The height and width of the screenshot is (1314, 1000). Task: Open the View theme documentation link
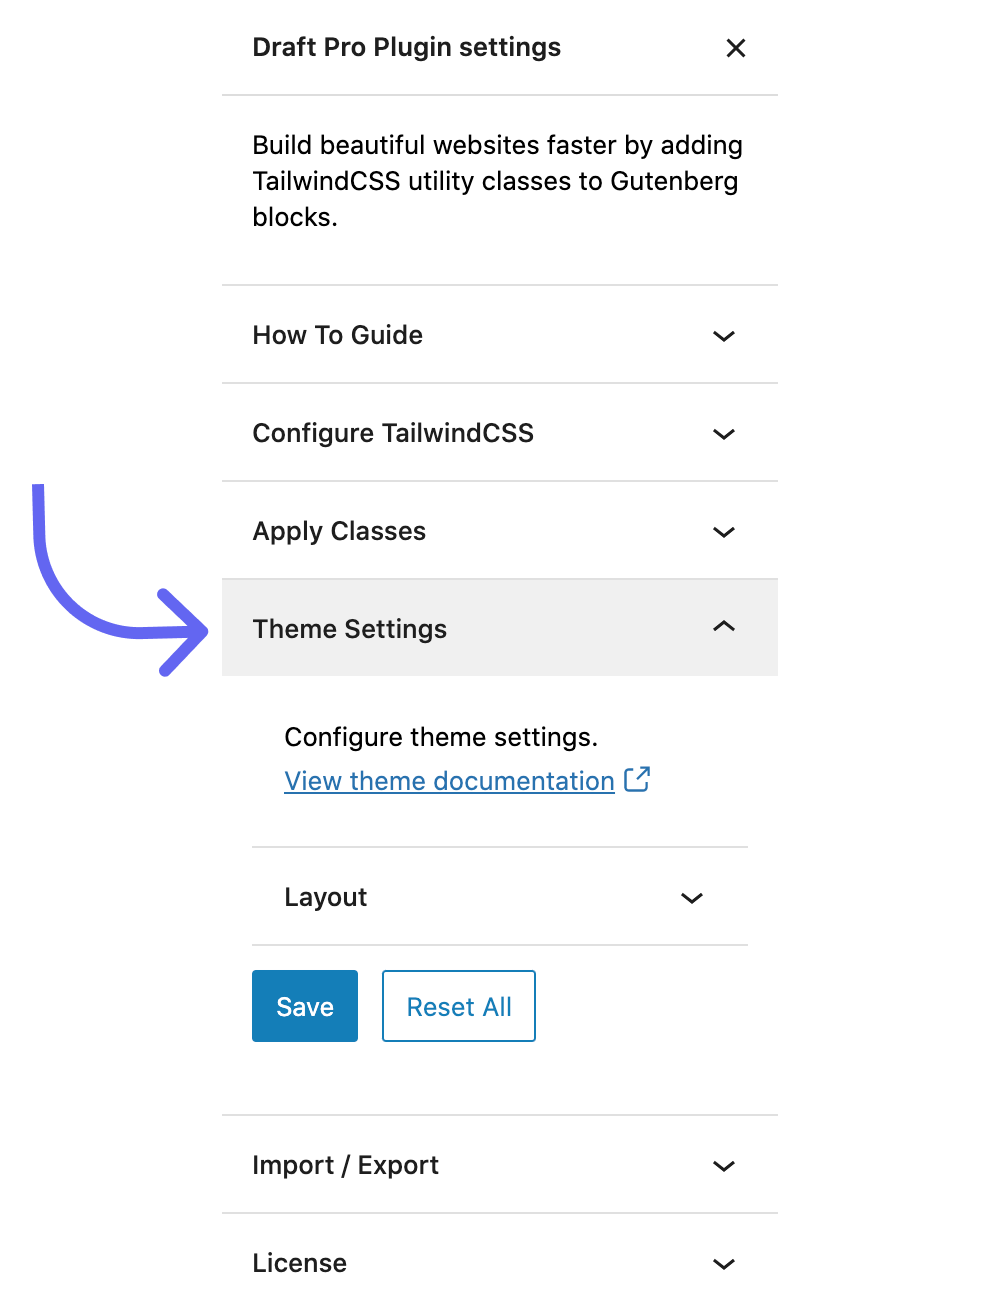click(x=449, y=781)
